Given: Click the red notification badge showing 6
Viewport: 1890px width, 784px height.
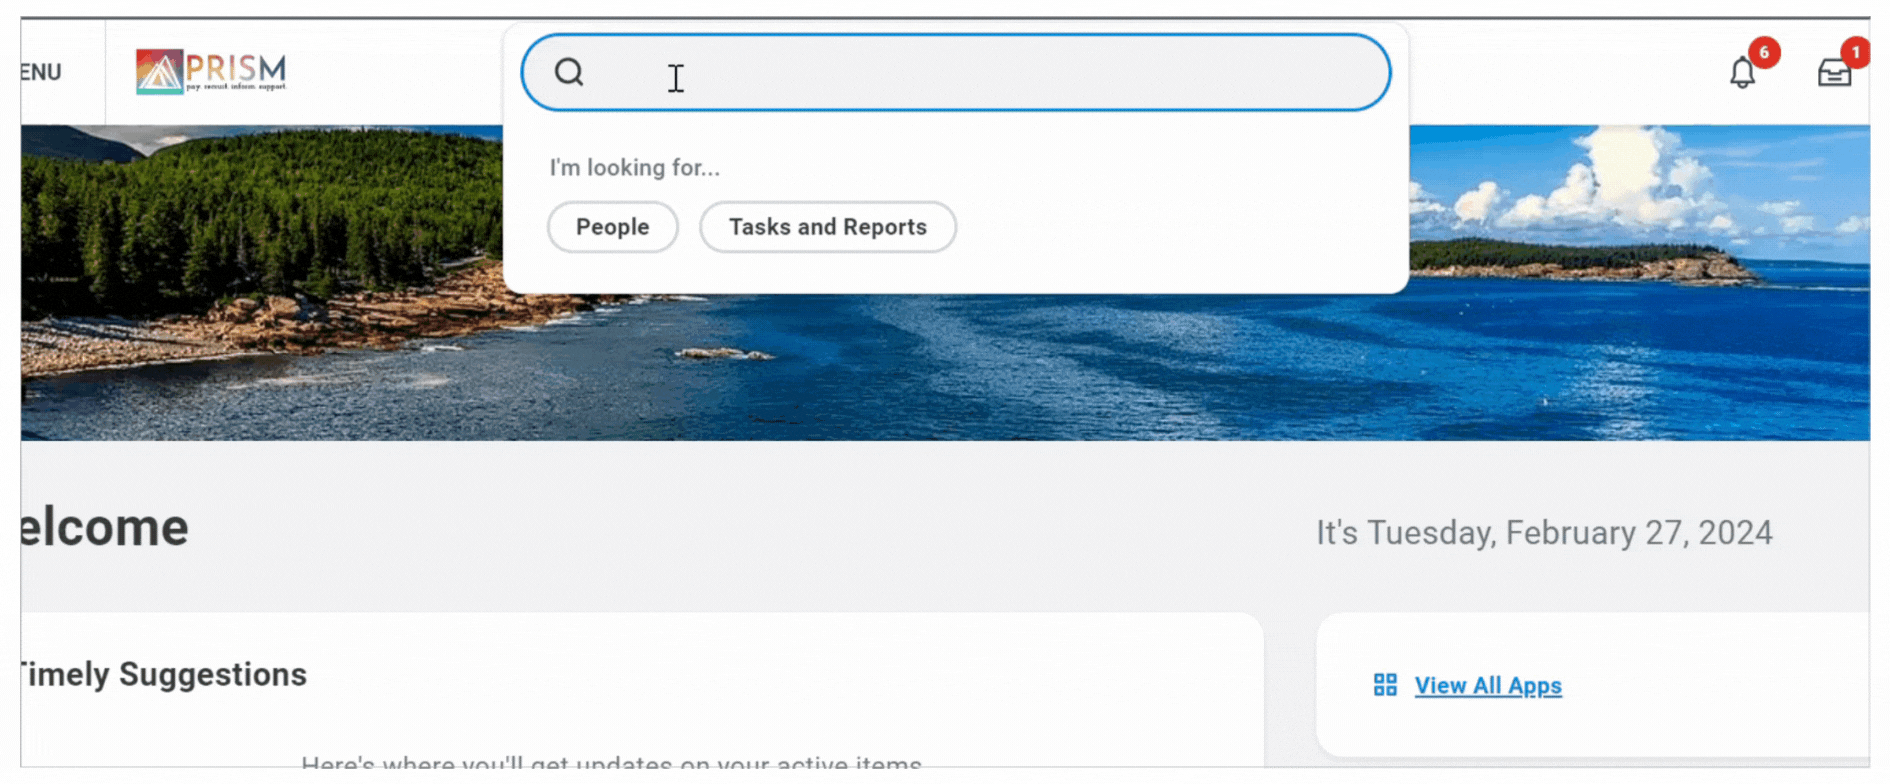Looking at the screenshot, I should click(1764, 52).
